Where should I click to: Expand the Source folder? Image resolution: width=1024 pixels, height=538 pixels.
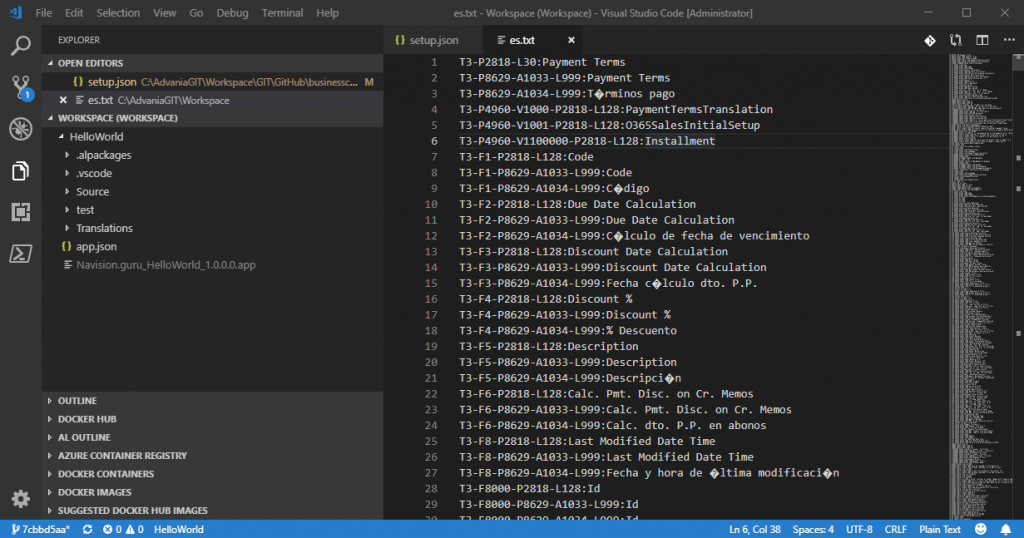point(92,192)
